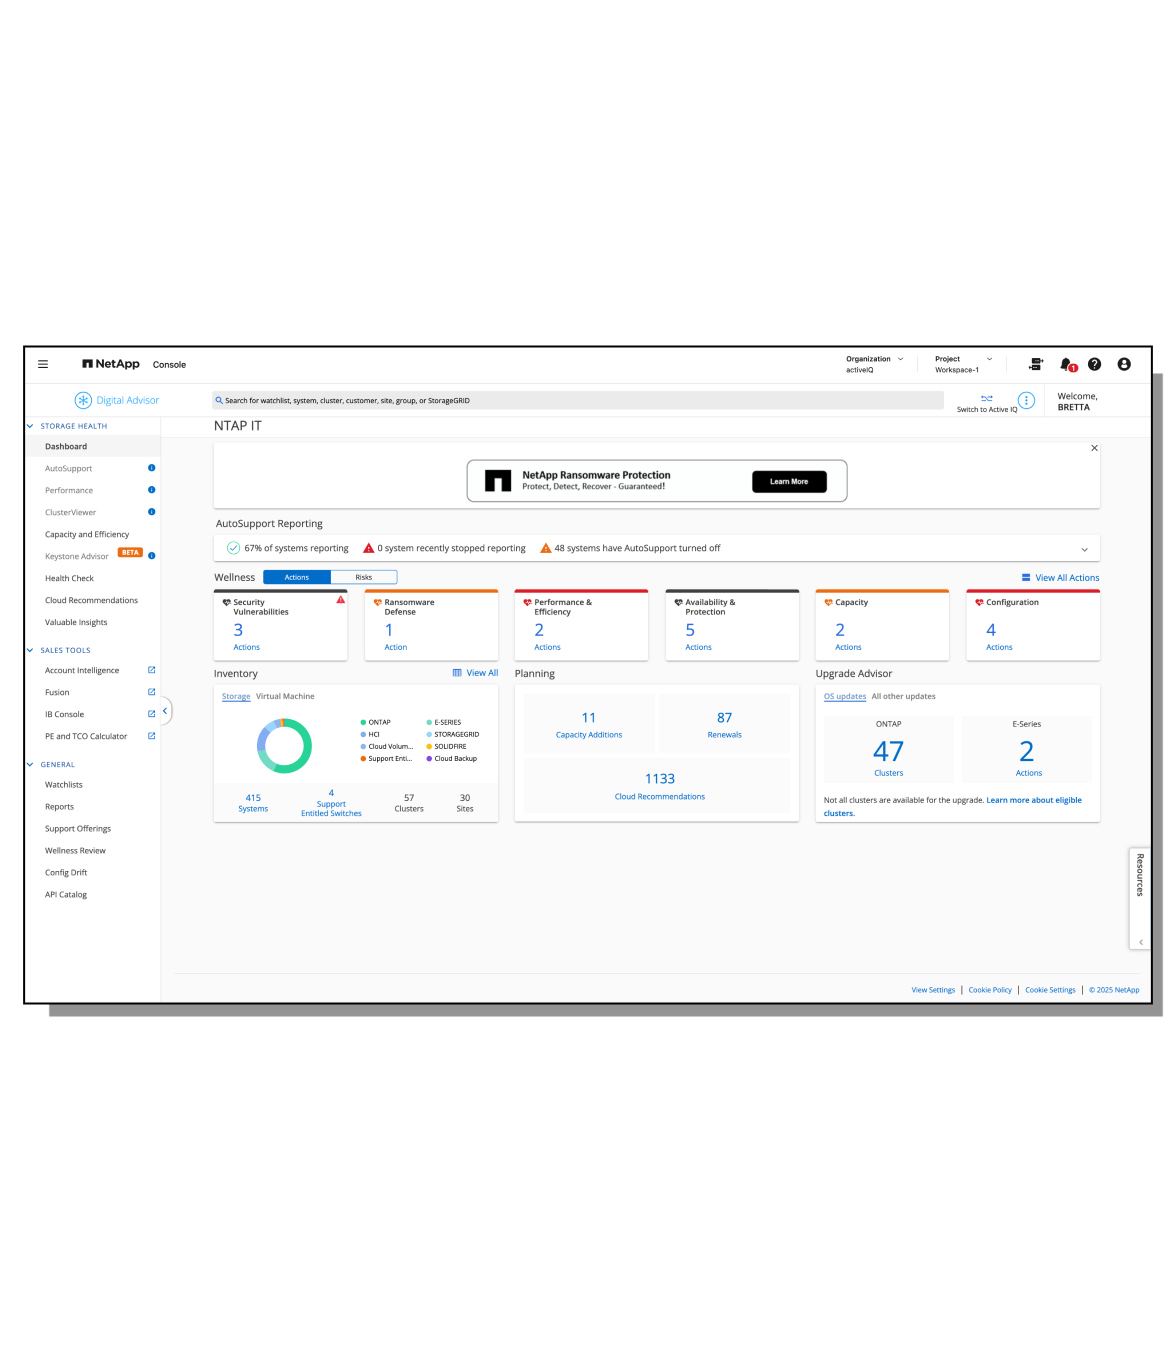Open the notifications bell icon
Viewport: 1176px width, 1350px height.
[1066, 364]
